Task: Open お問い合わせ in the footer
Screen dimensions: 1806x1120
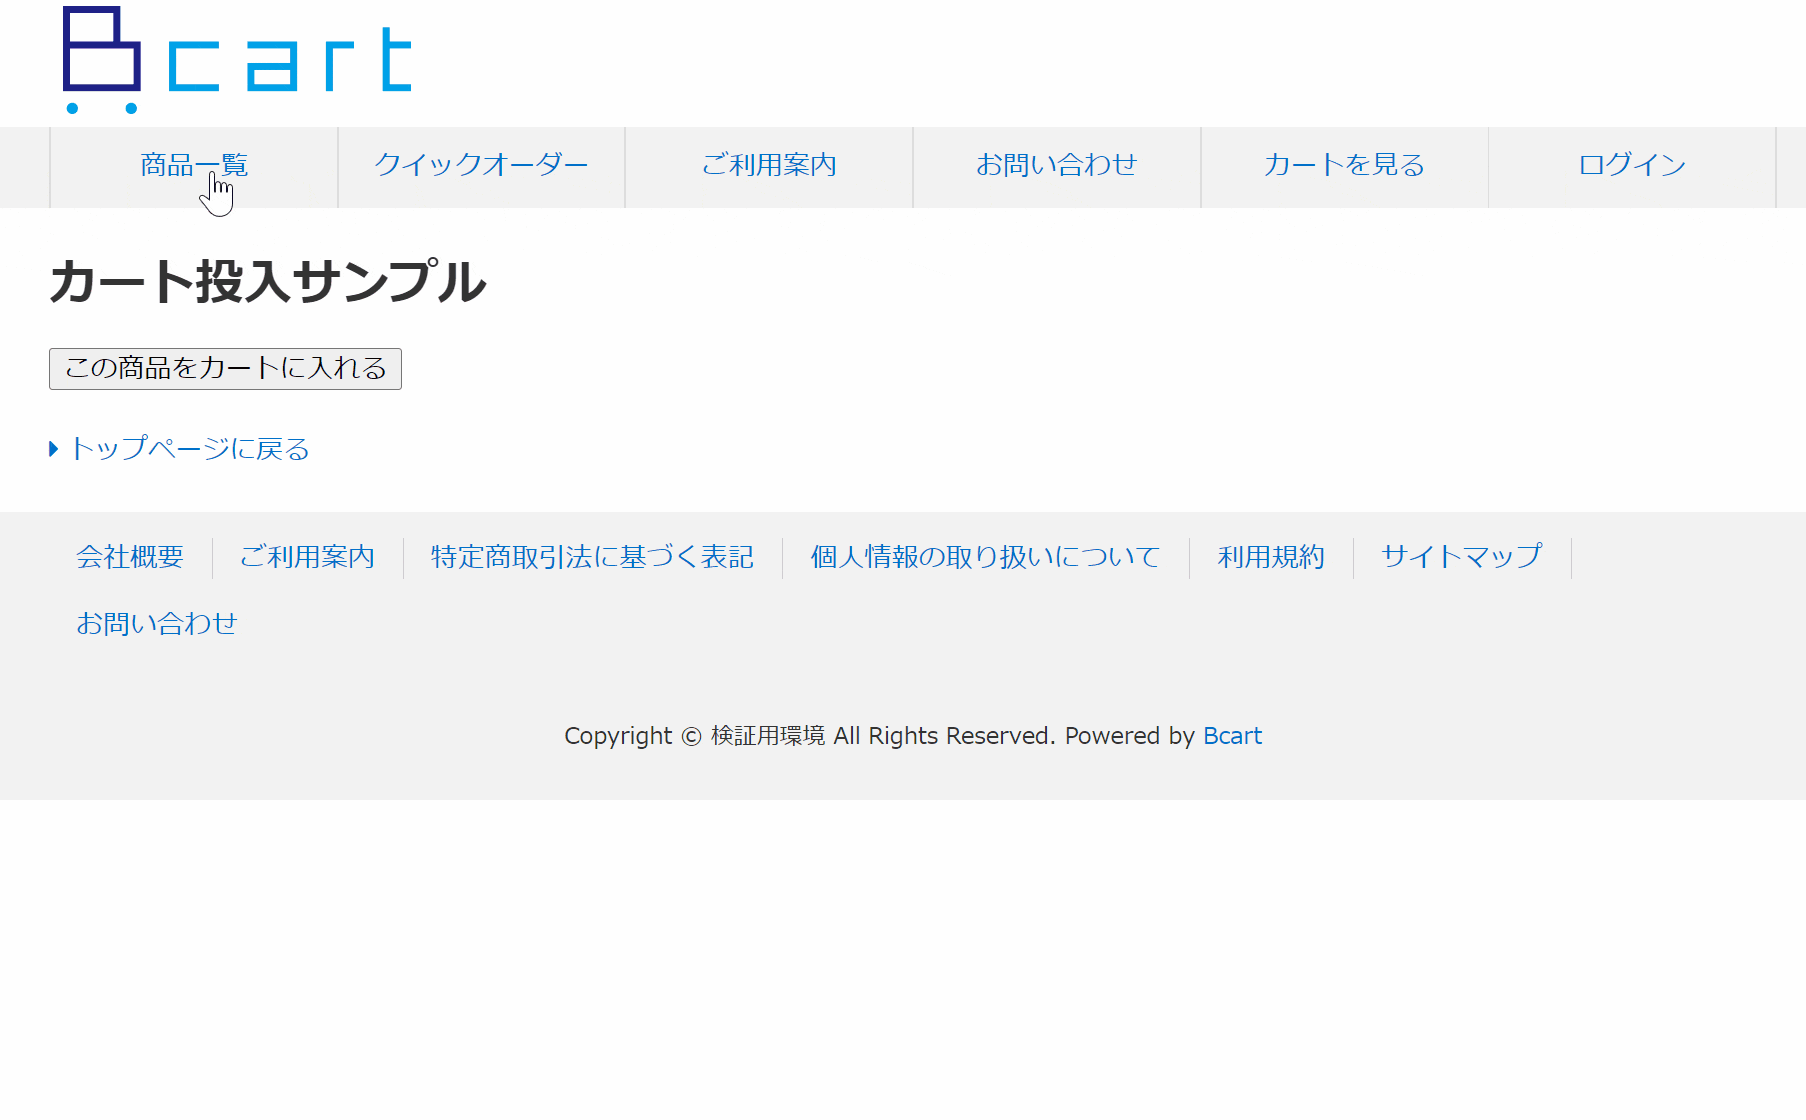Action: (x=157, y=624)
